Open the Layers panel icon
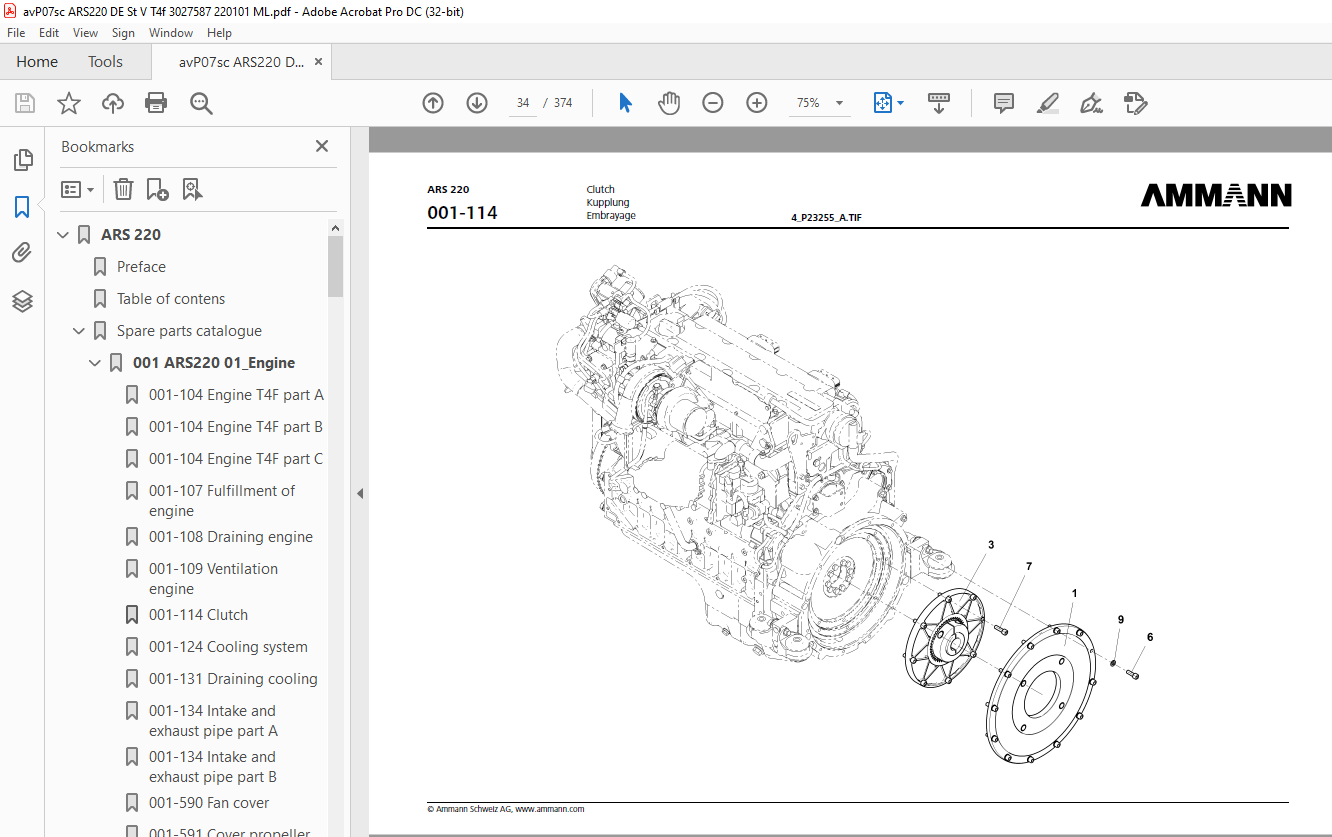Image resolution: width=1332 pixels, height=837 pixels. coord(22,301)
